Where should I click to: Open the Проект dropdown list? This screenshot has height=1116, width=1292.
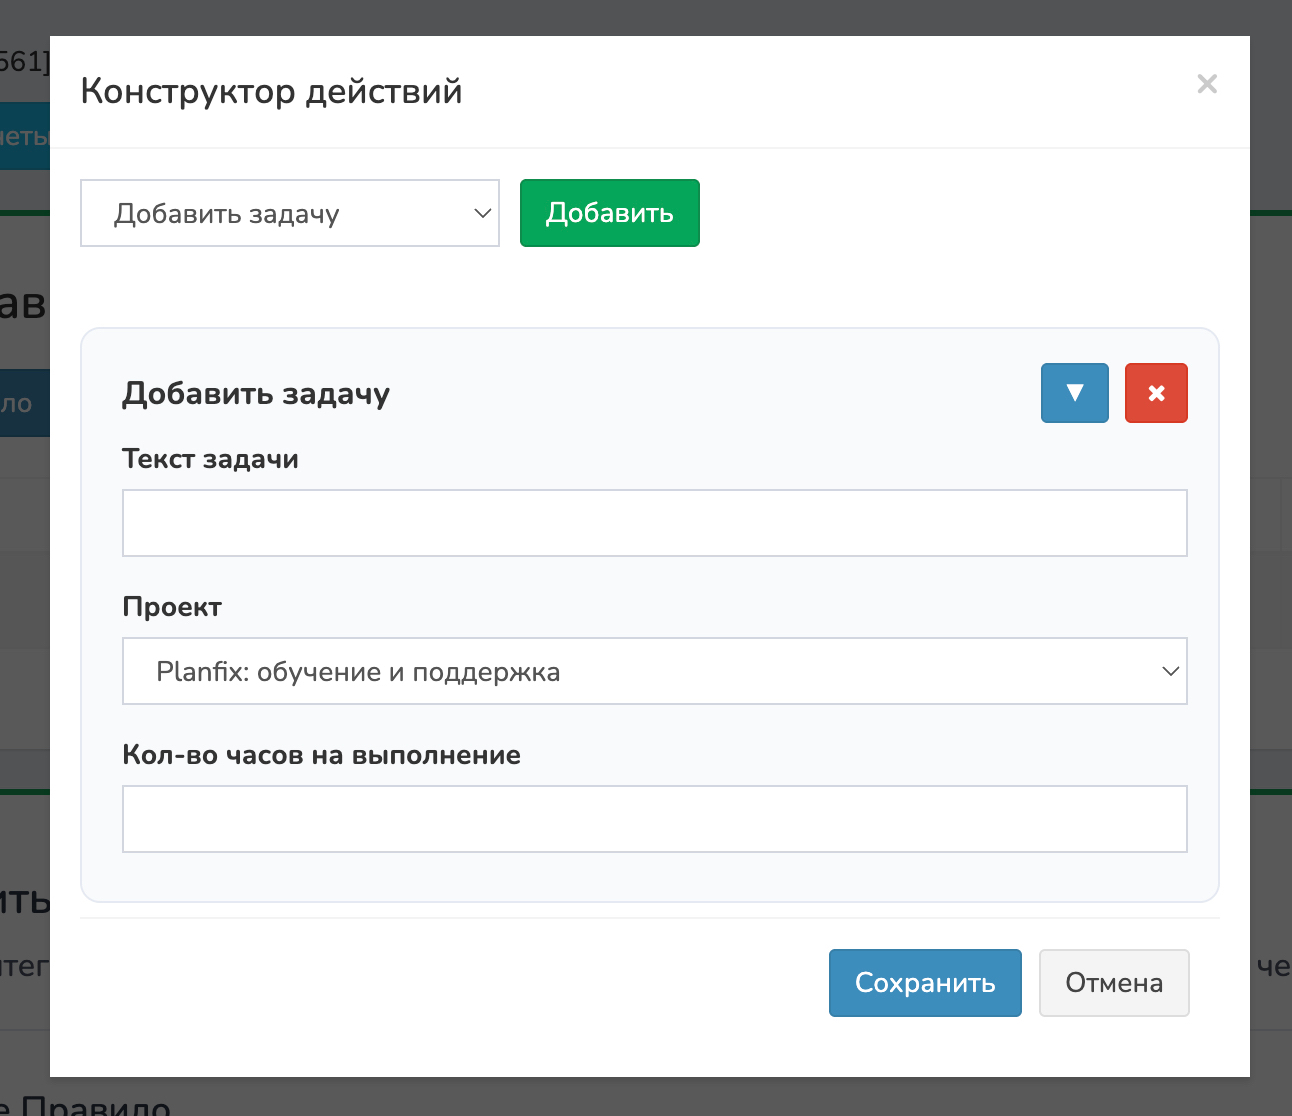coord(654,671)
